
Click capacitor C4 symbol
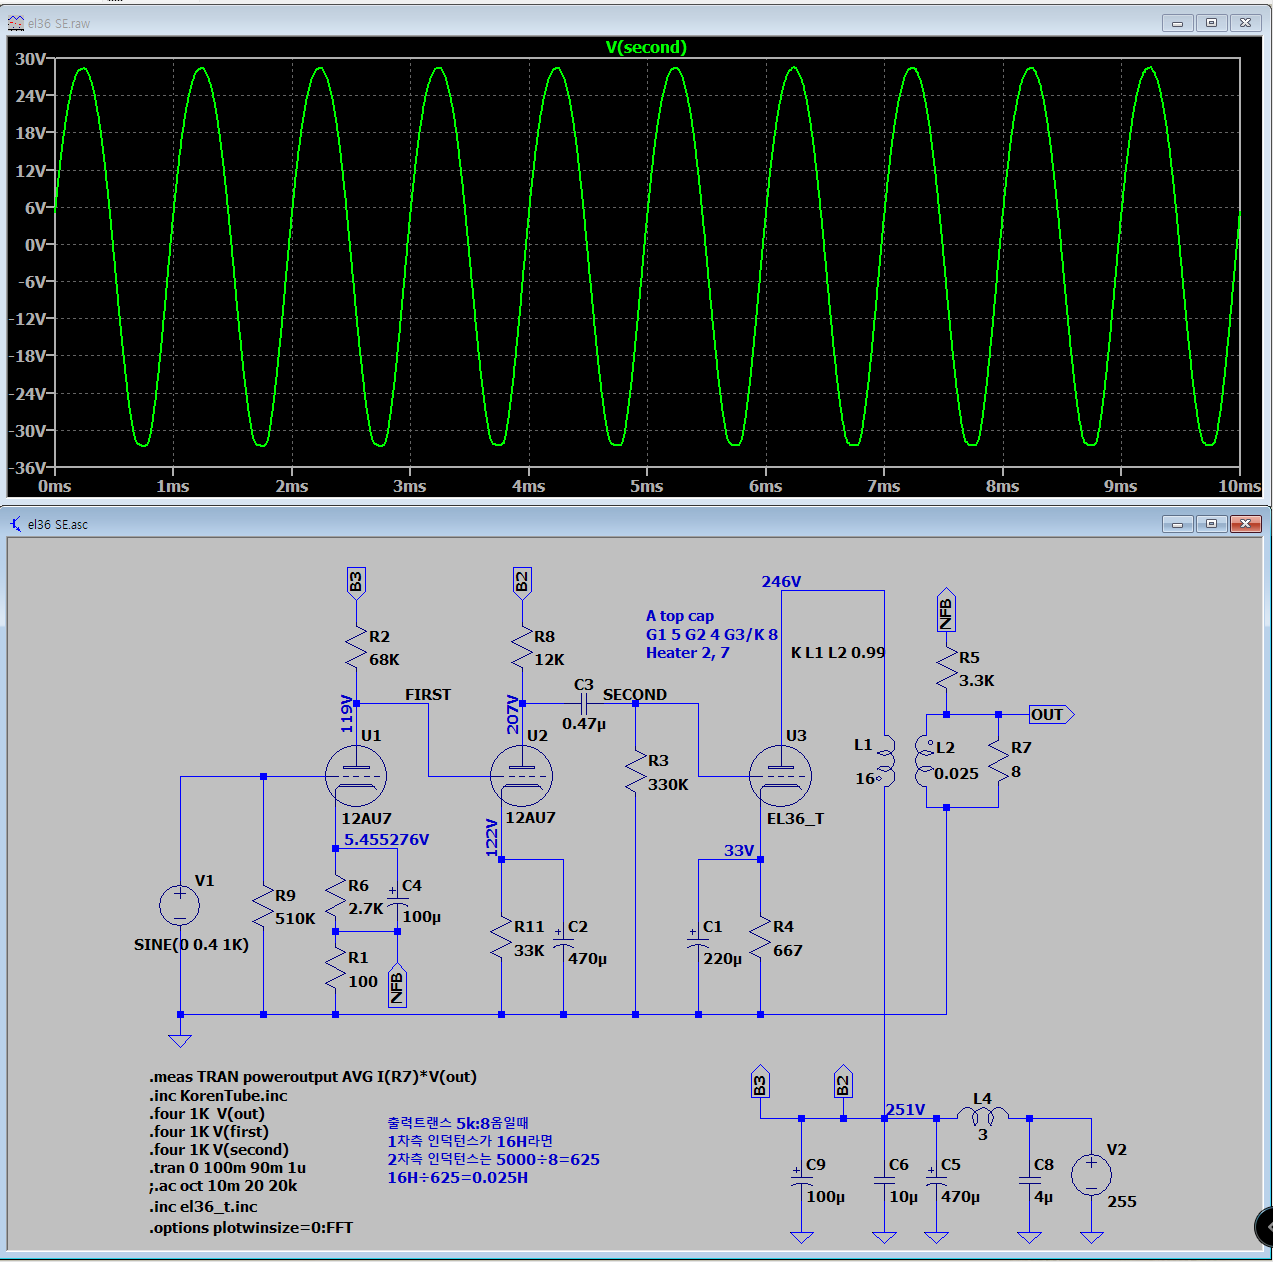pos(398,900)
